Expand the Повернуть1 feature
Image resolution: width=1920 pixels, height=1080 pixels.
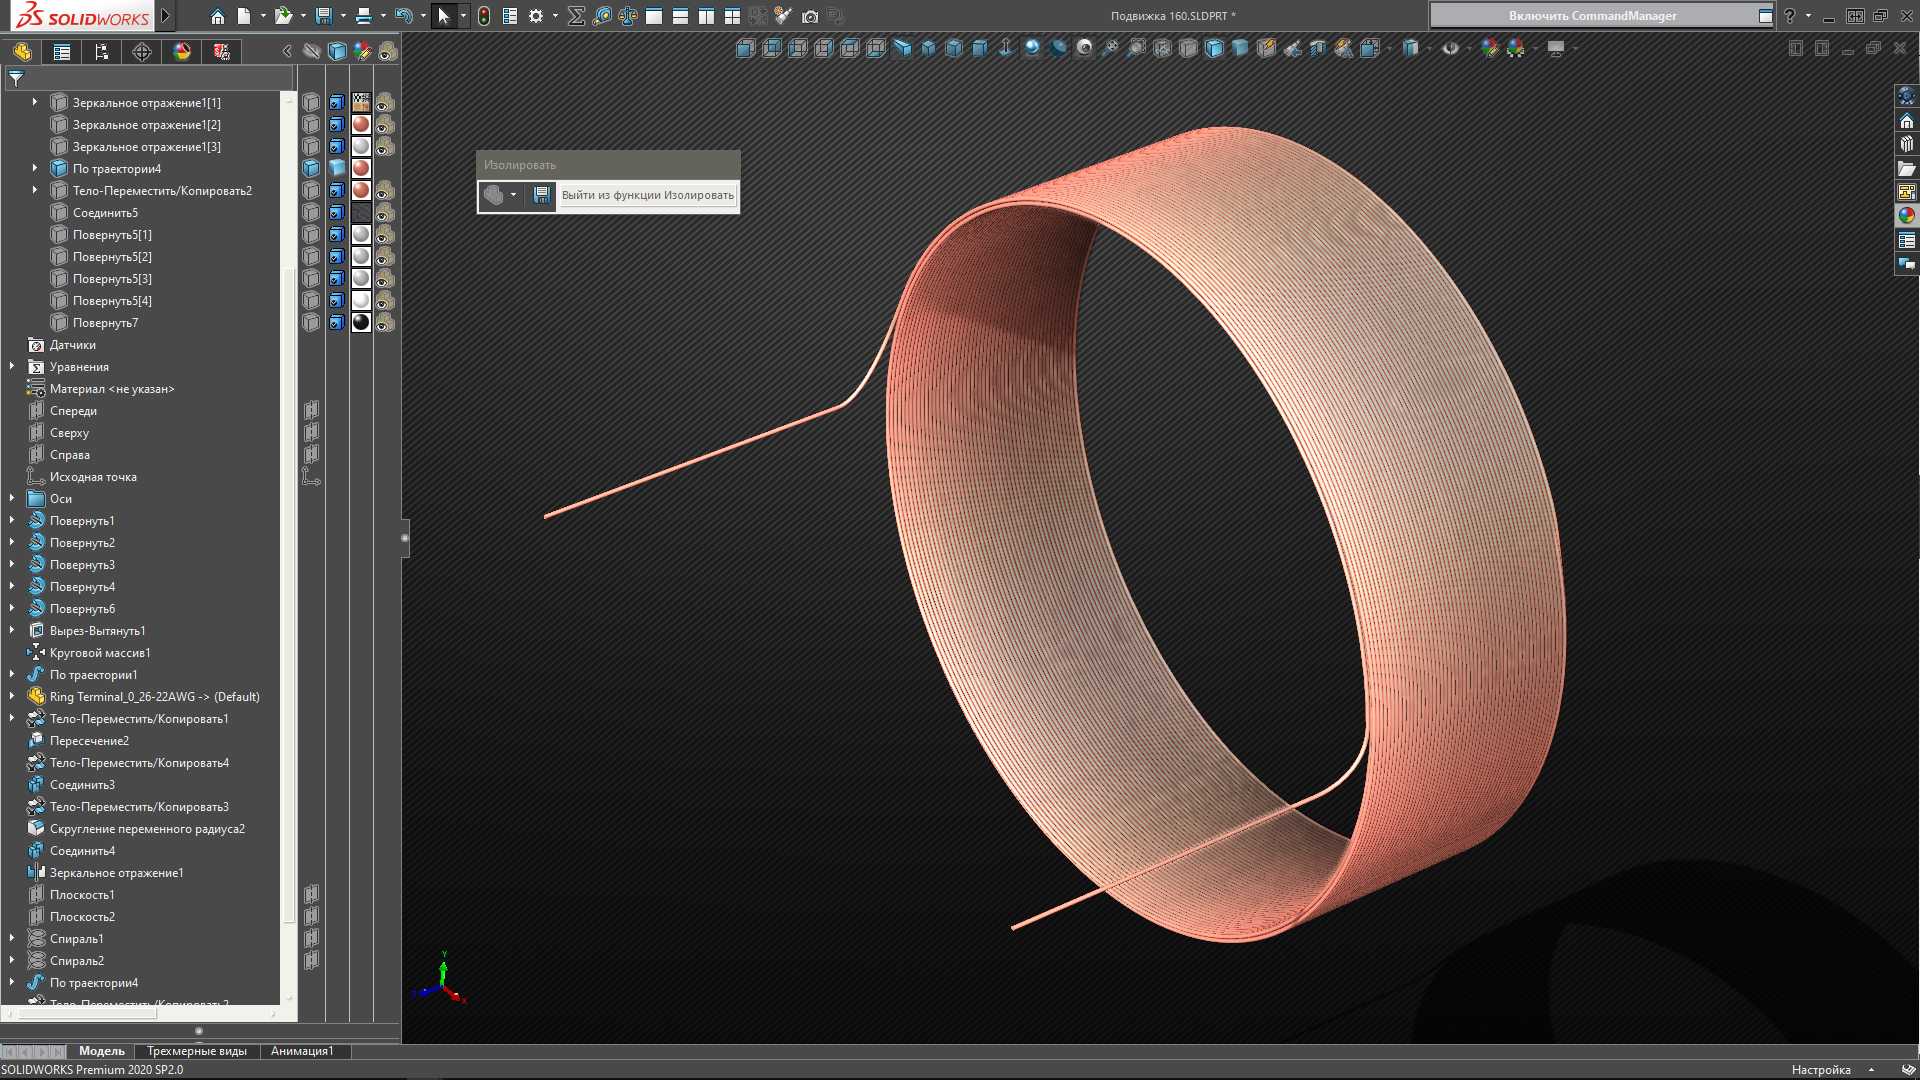point(12,520)
